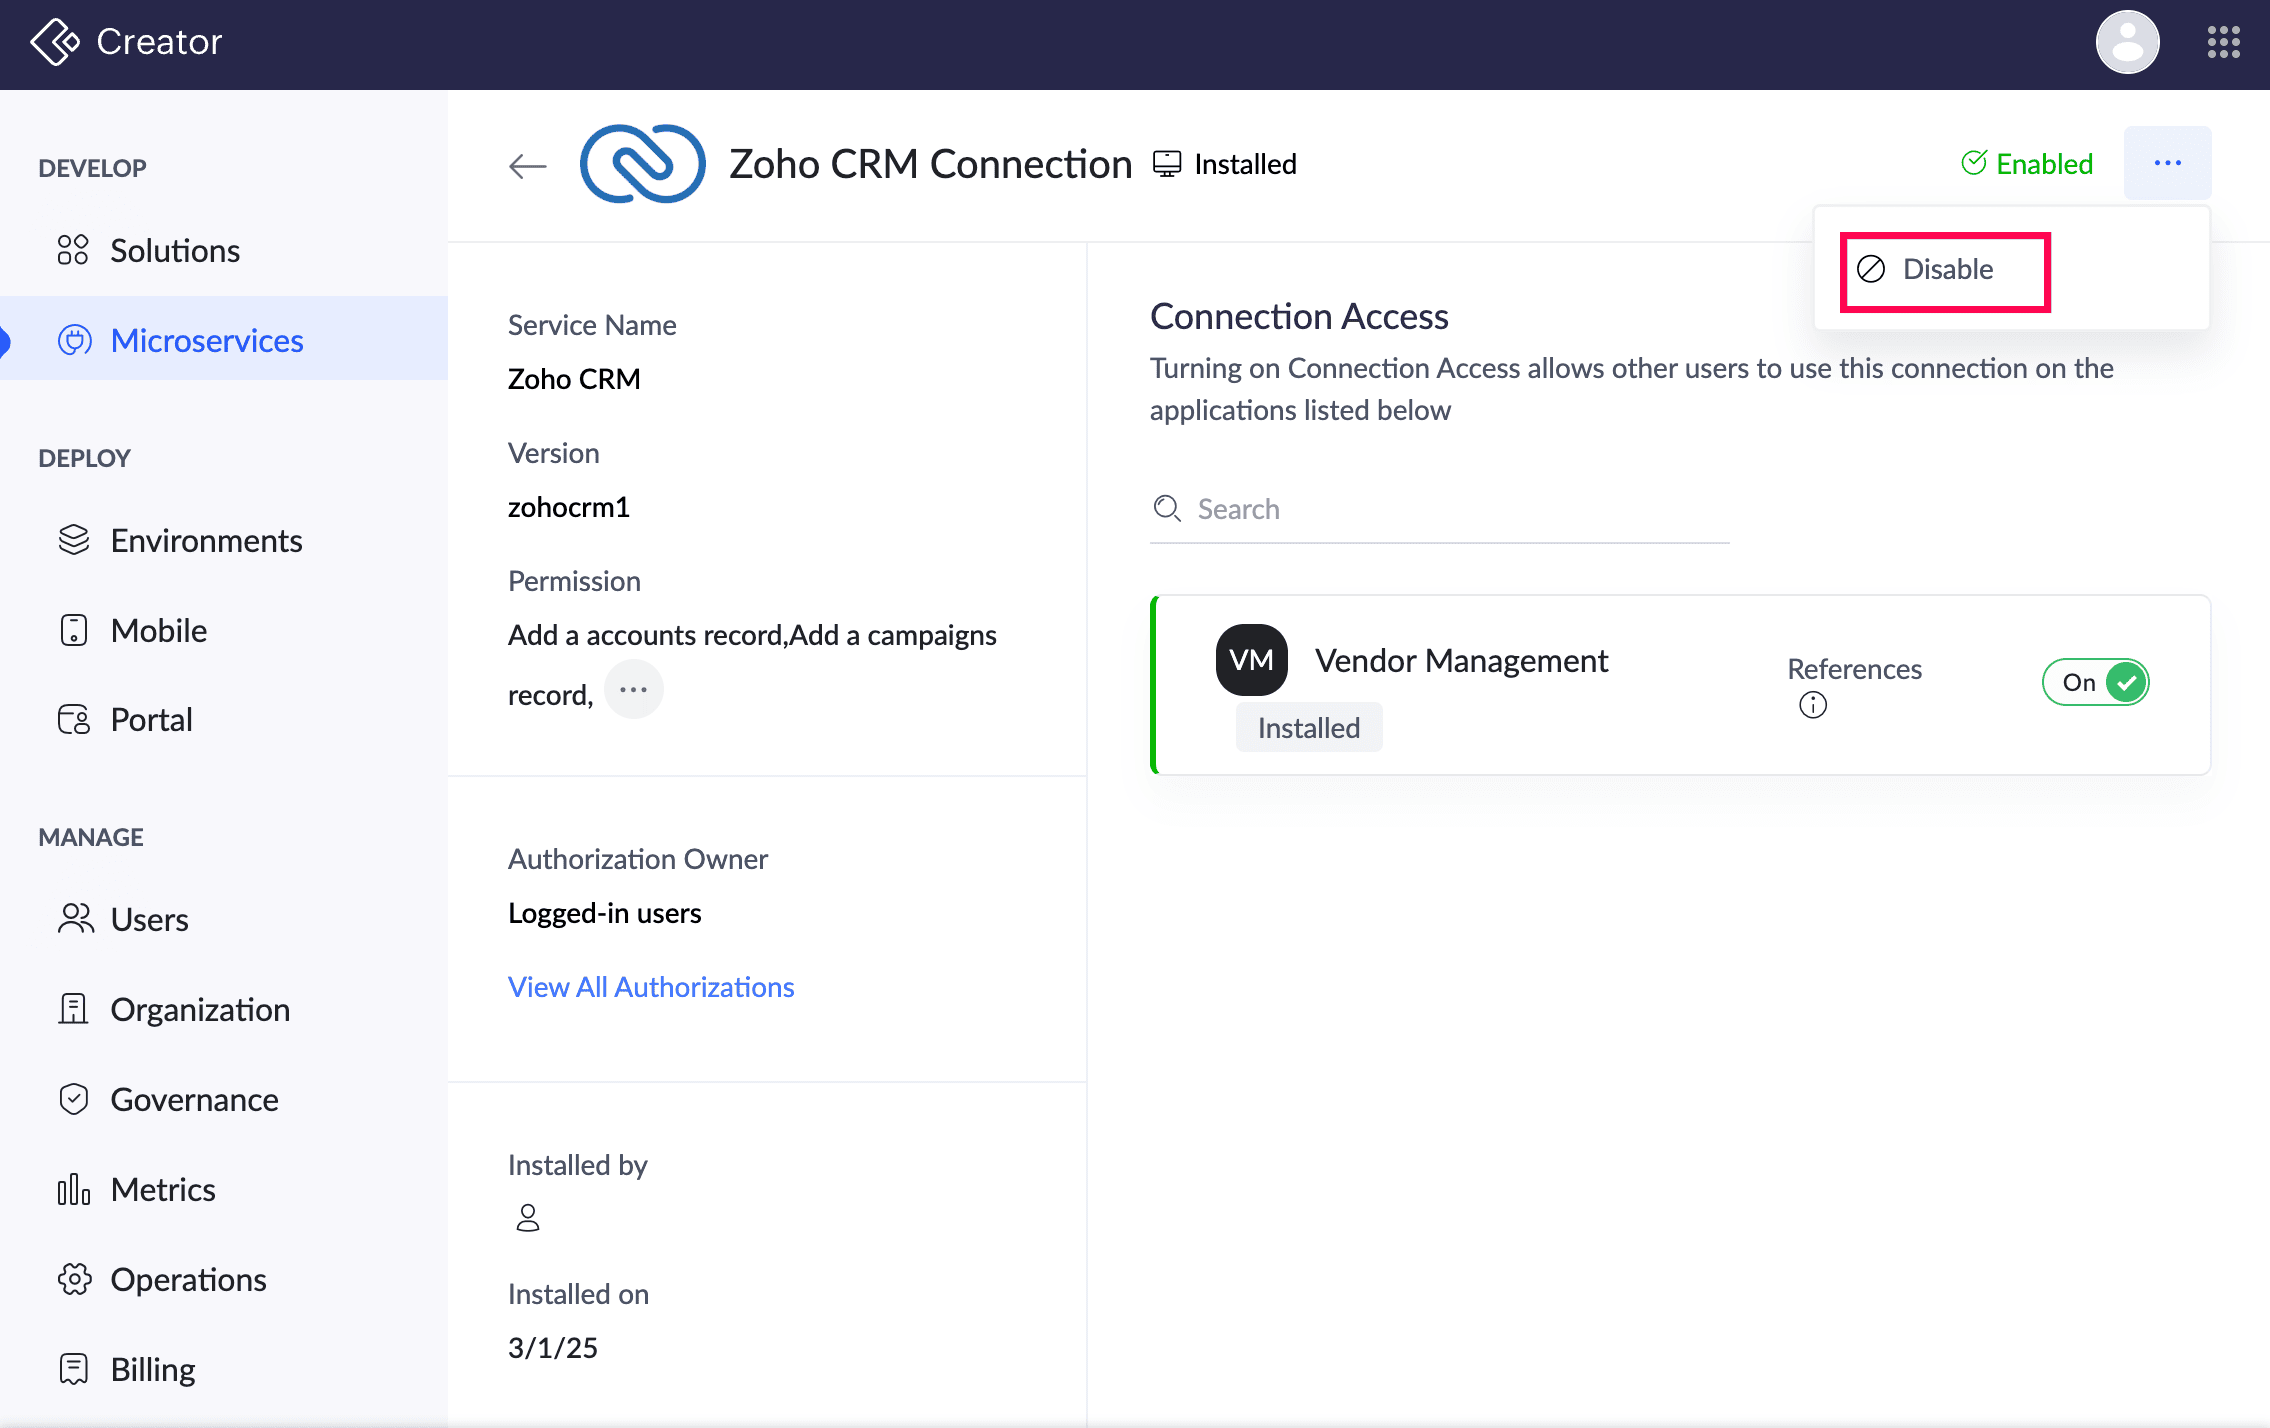Open View All Authorizations link

651,987
